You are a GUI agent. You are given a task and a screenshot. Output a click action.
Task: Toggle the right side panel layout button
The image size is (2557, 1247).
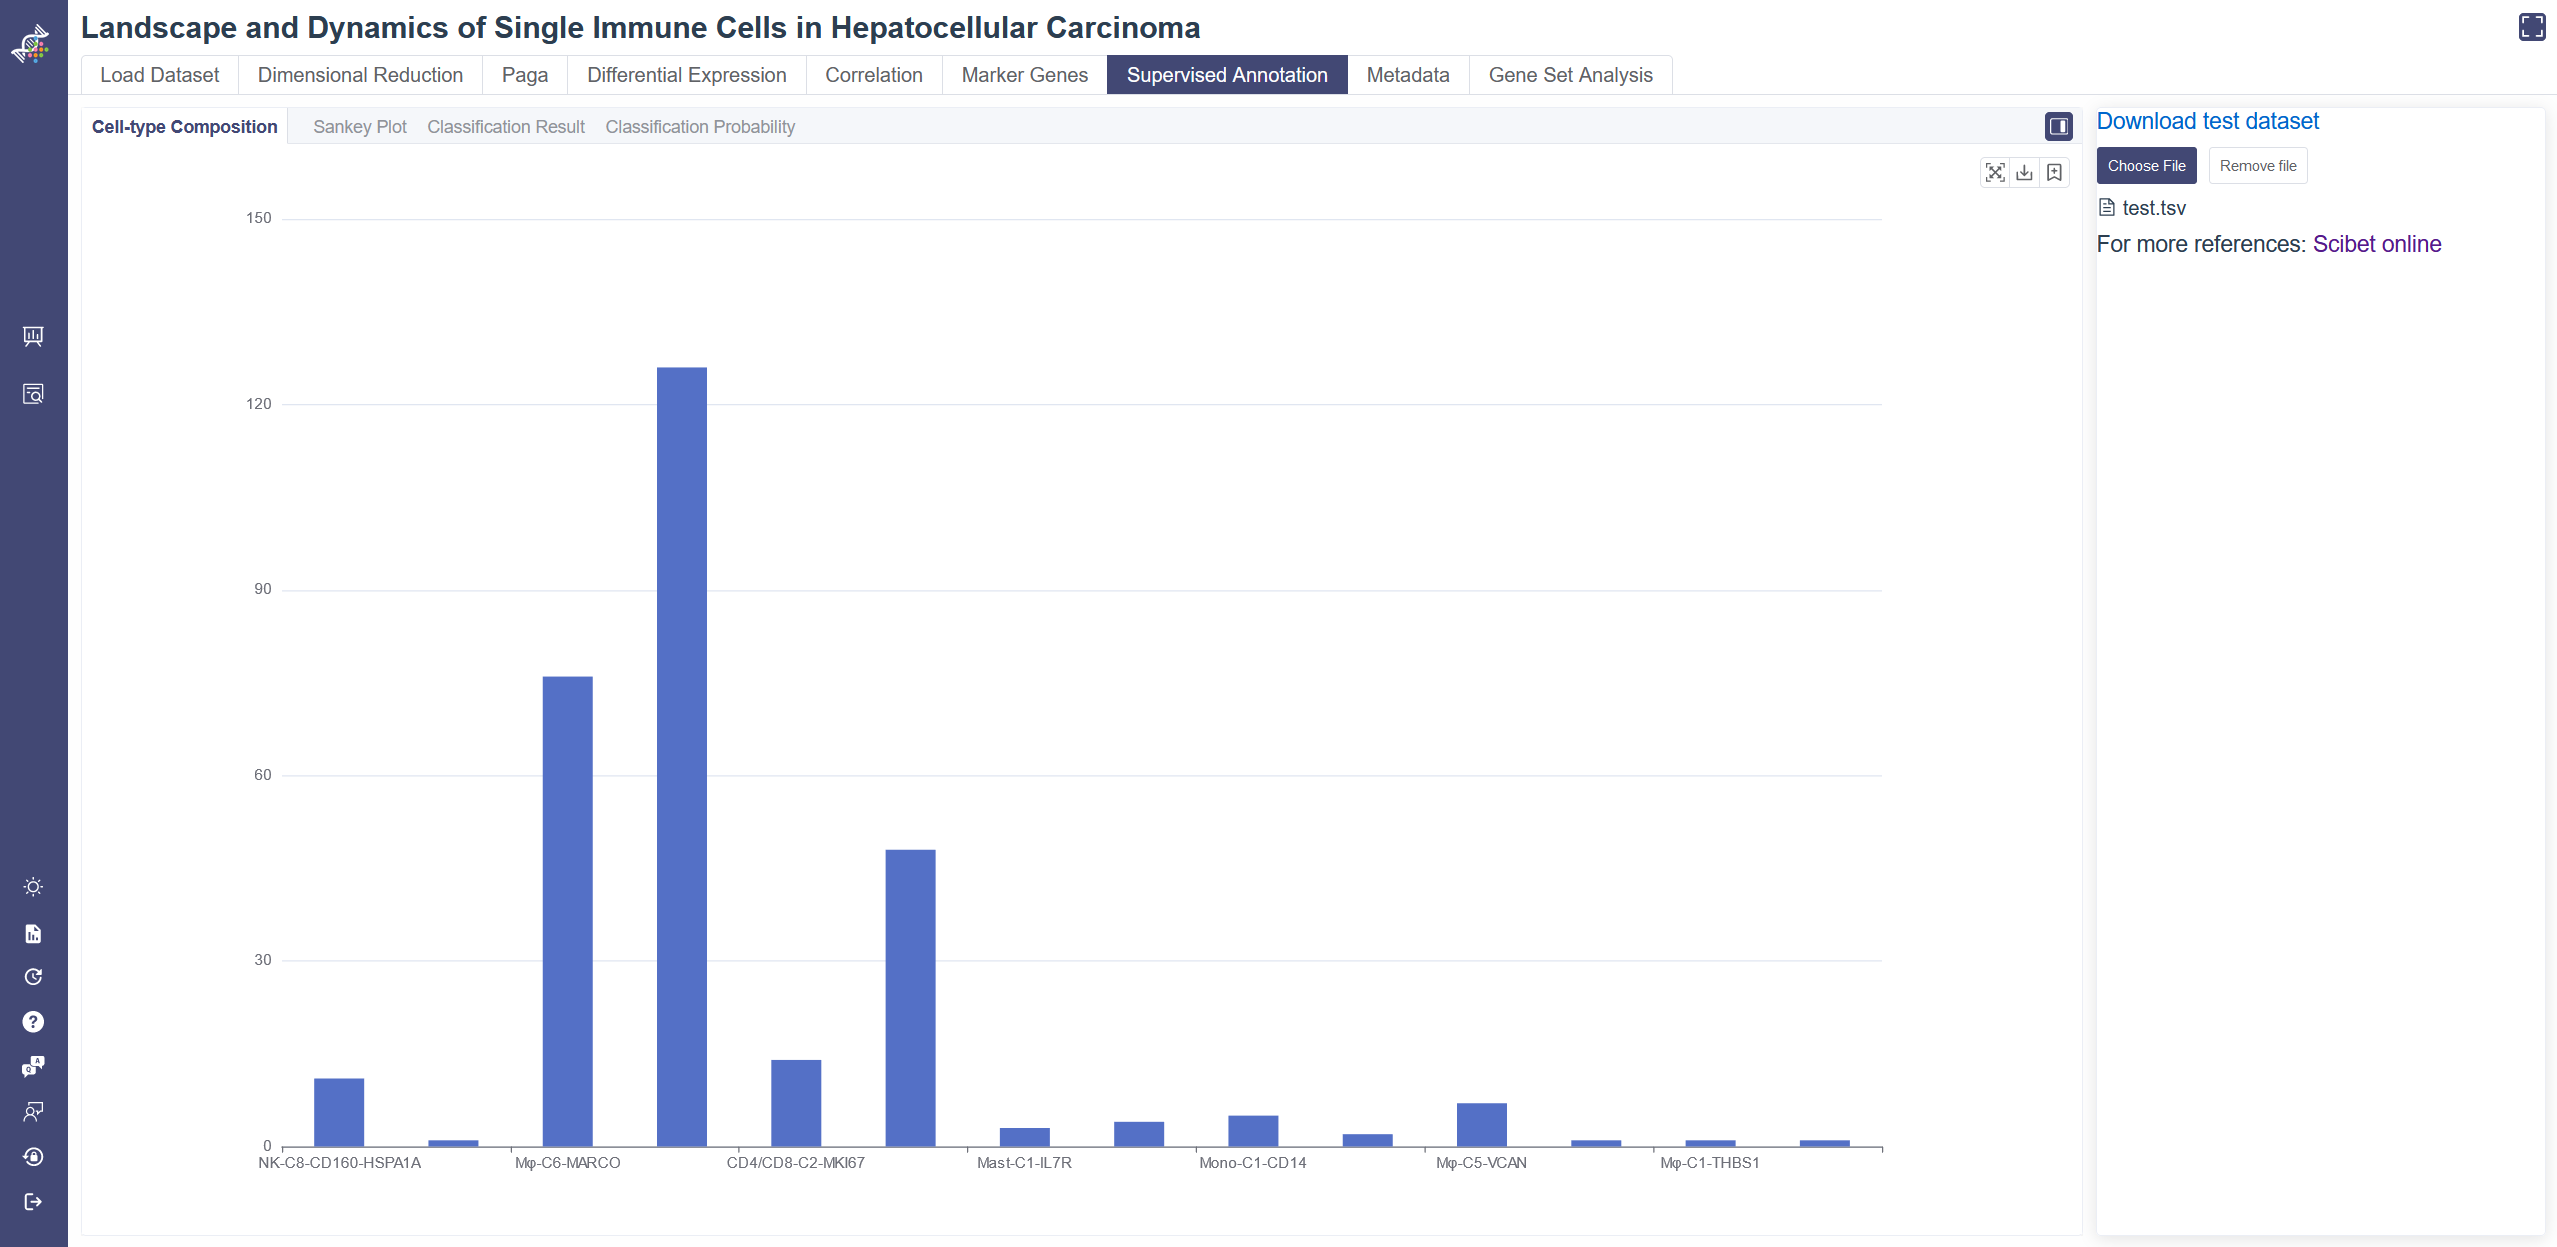click(2058, 126)
